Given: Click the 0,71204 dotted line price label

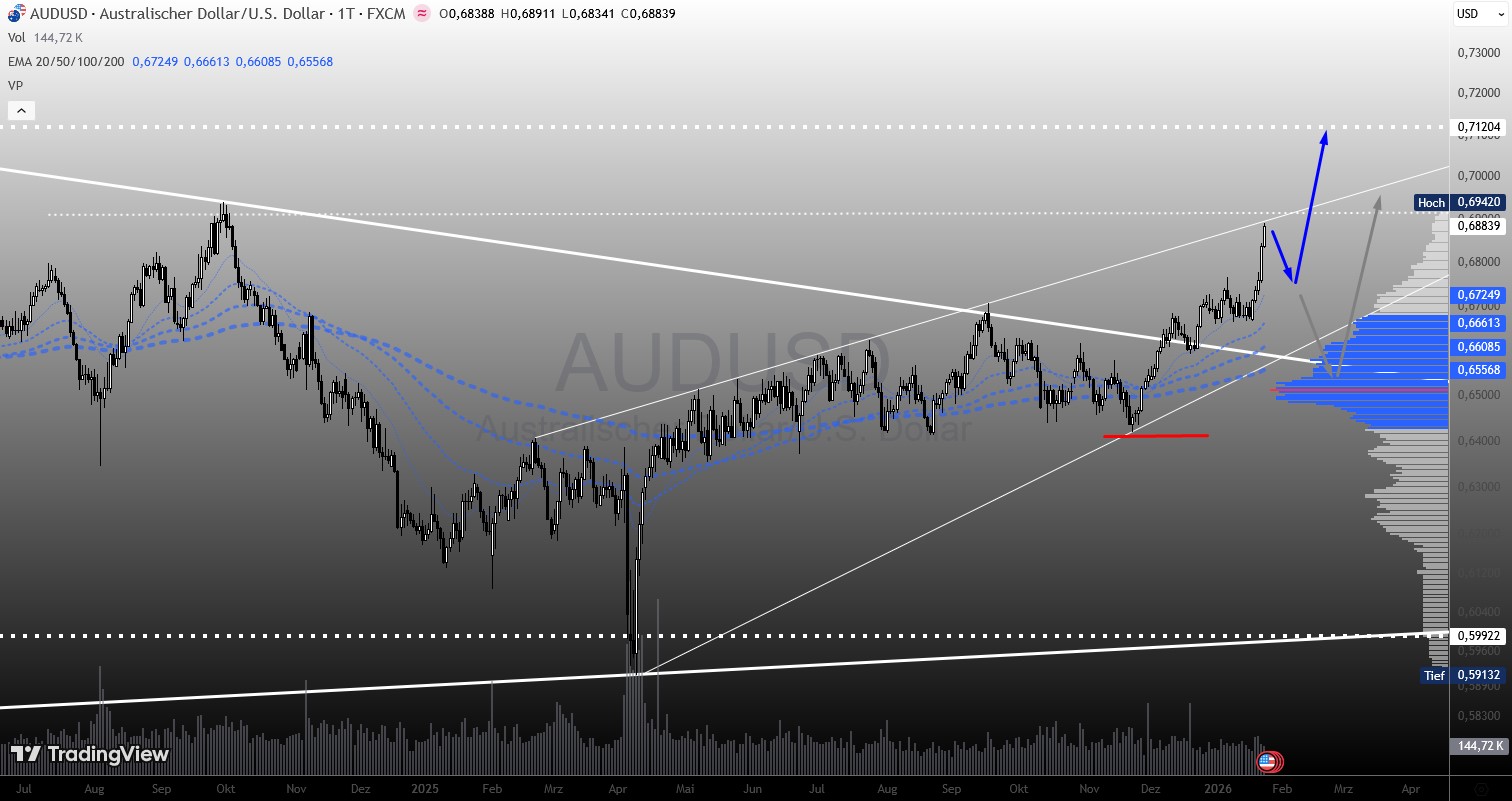Looking at the screenshot, I should (1479, 127).
